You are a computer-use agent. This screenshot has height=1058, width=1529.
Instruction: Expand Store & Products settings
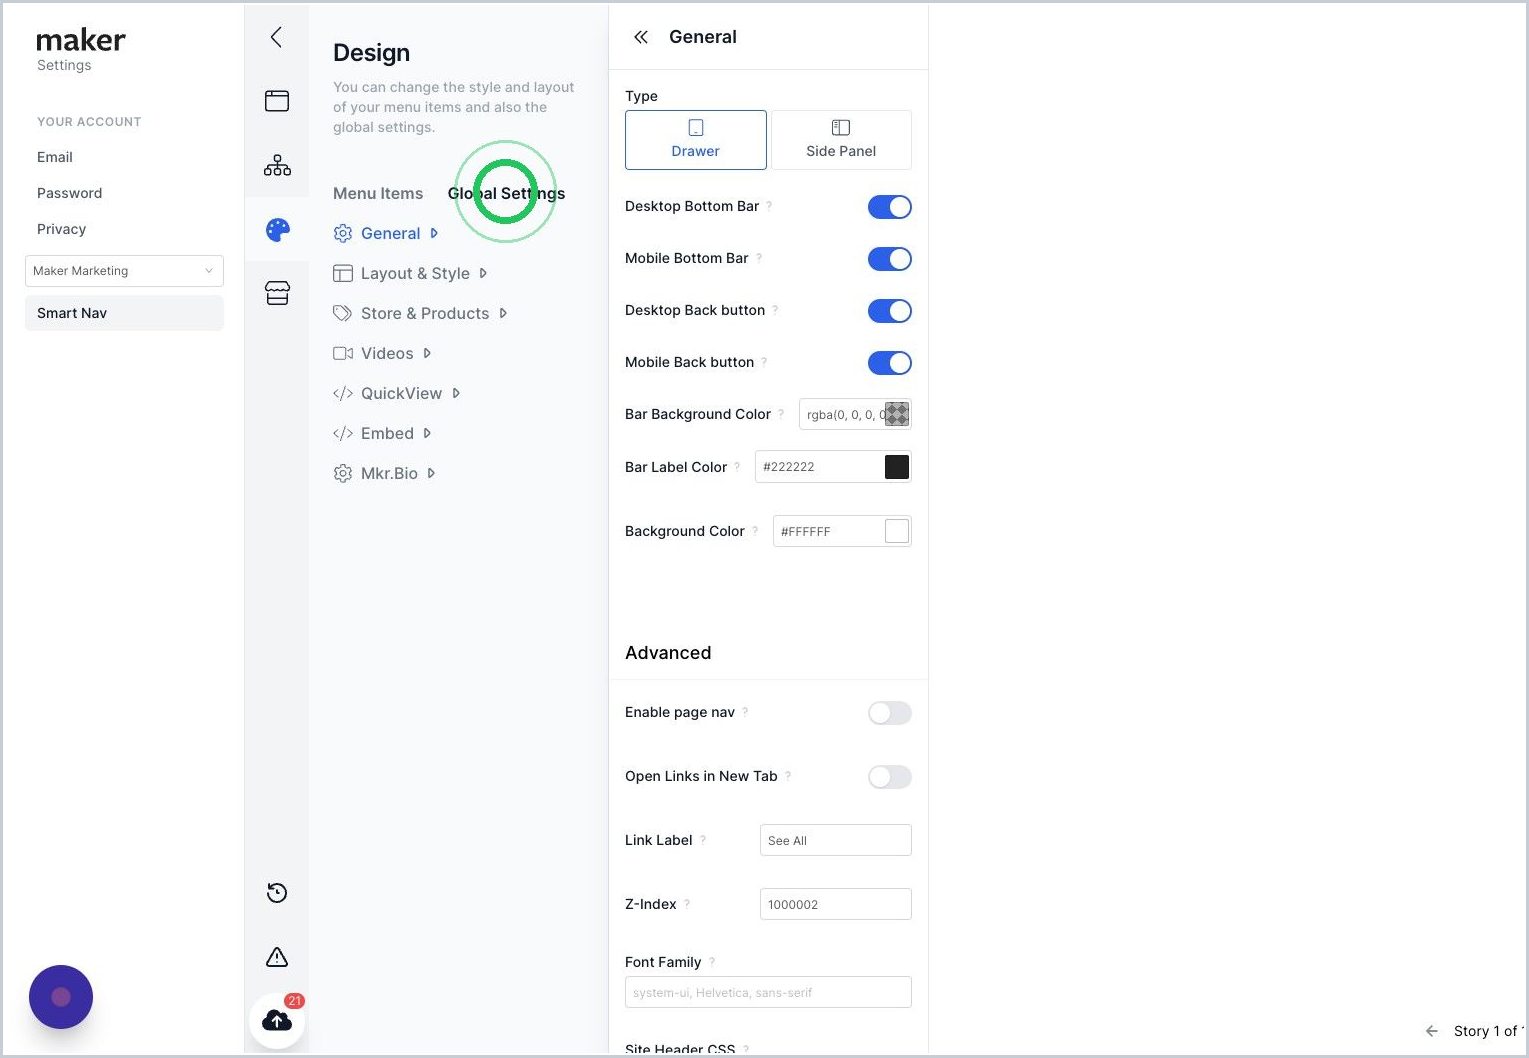click(x=420, y=313)
